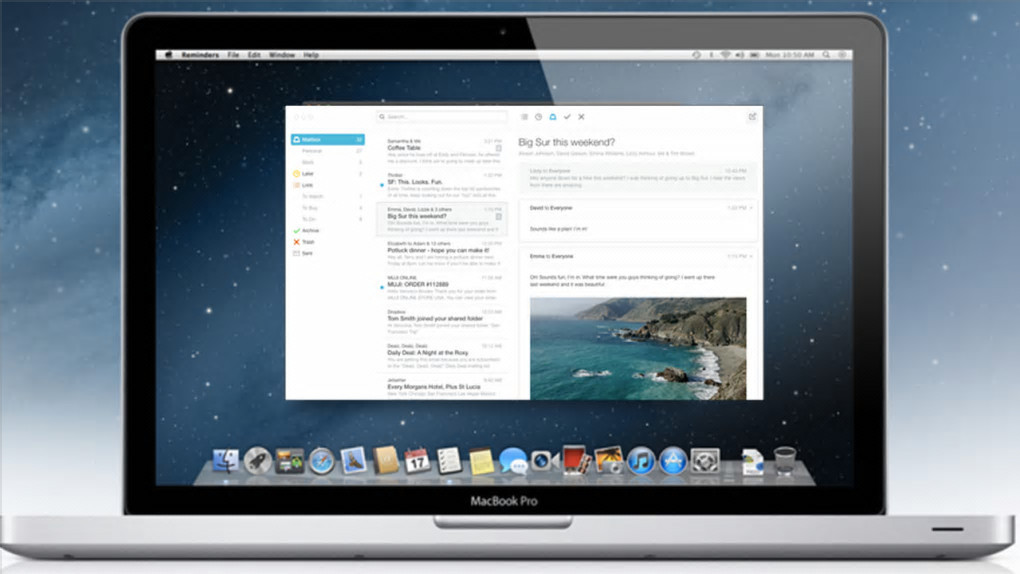This screenshot has width=1020, height=574.
Task: Open the 'Coffee Table' email
Action: (442, 150)
